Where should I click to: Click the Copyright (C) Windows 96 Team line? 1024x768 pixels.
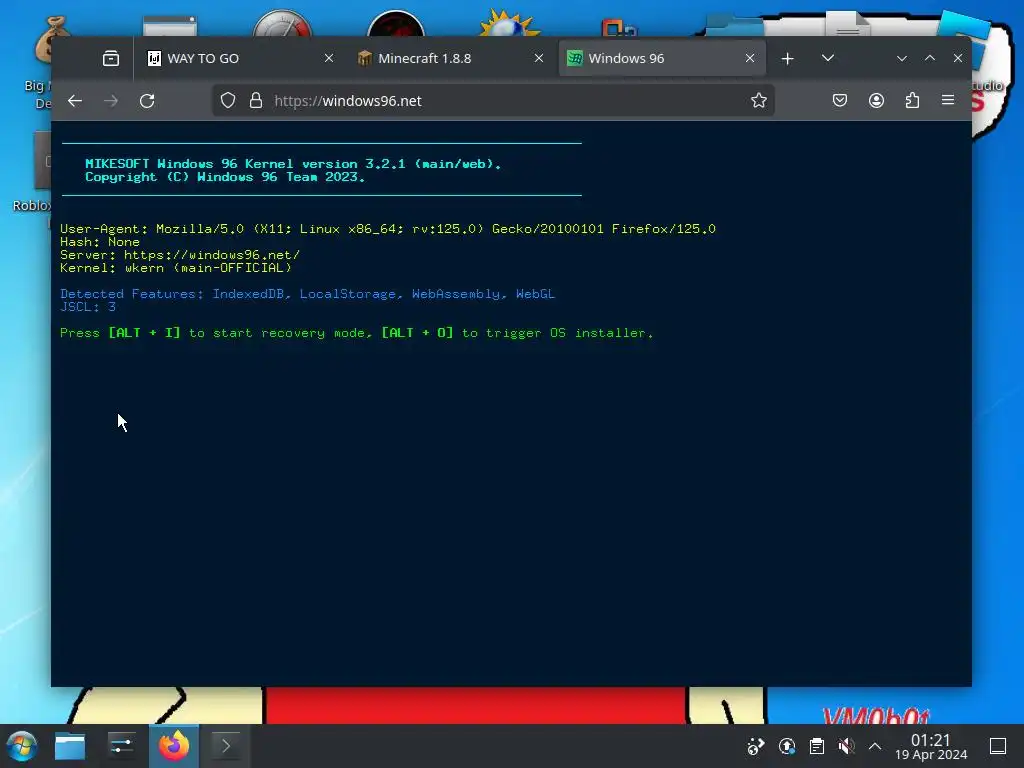(225, 177)
